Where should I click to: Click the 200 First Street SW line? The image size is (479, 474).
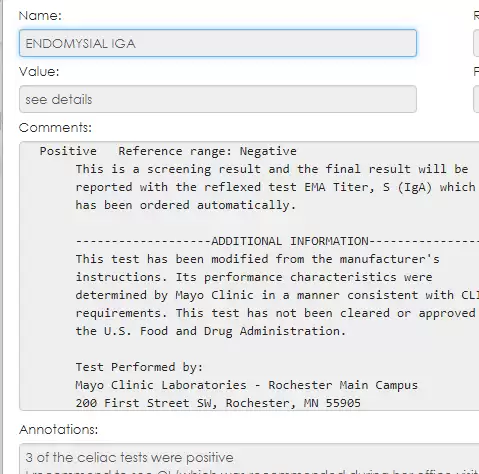[x=218, y=403]
